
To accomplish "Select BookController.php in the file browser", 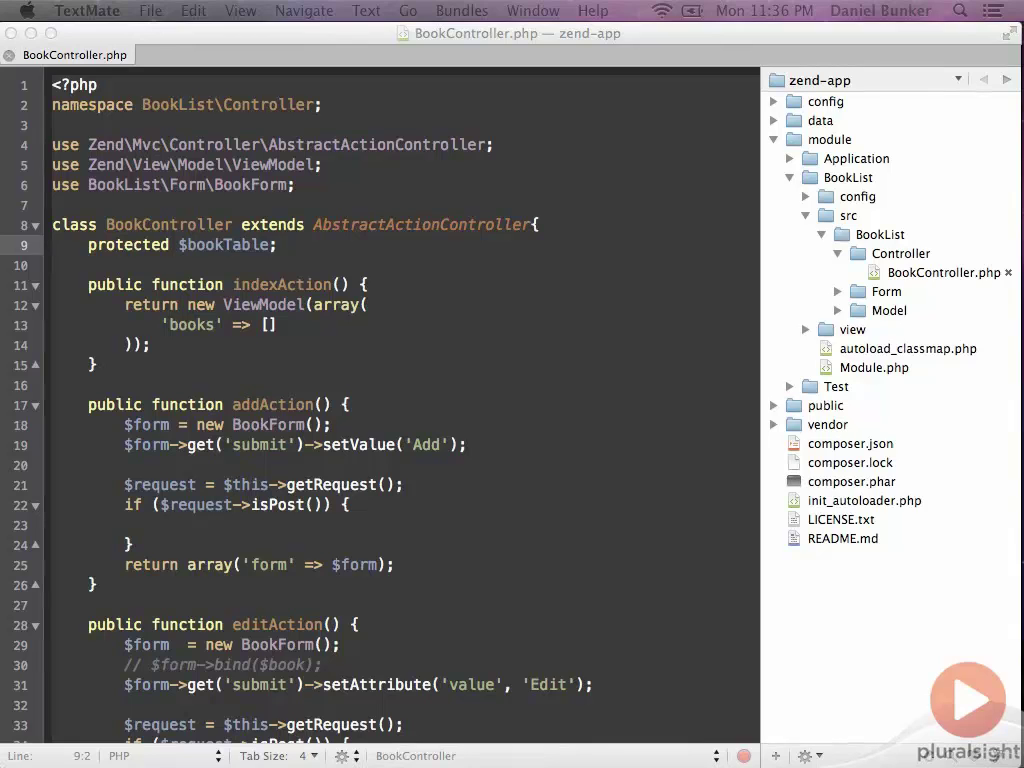I will [944, 272].
